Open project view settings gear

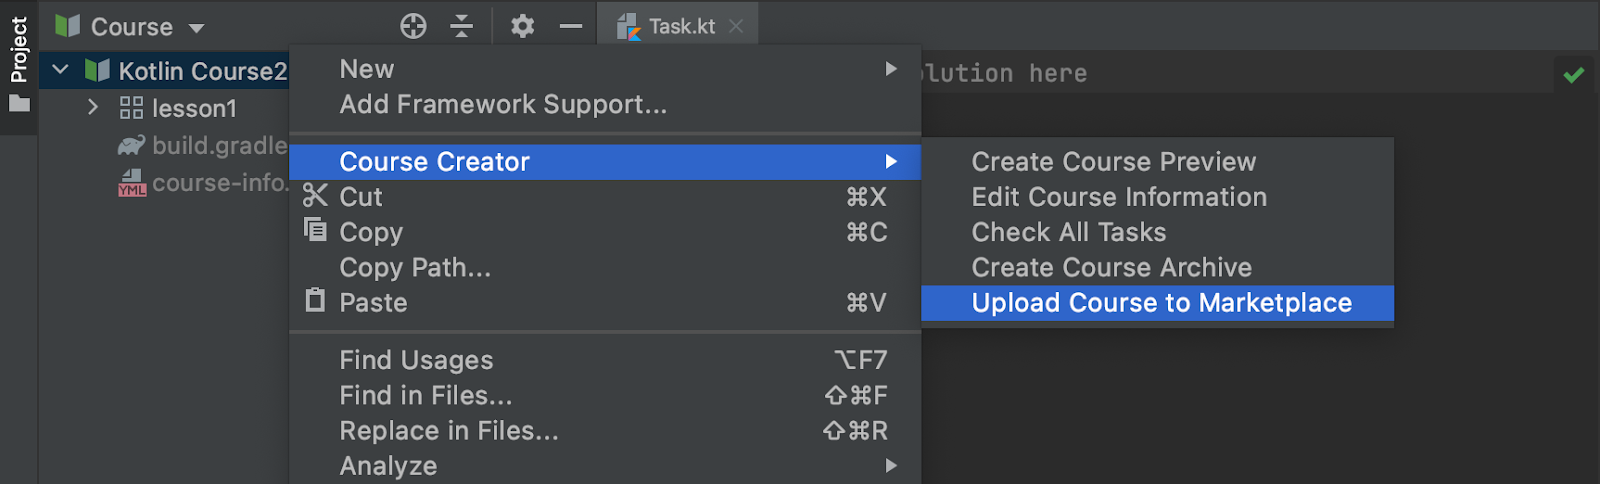point(522,26)
